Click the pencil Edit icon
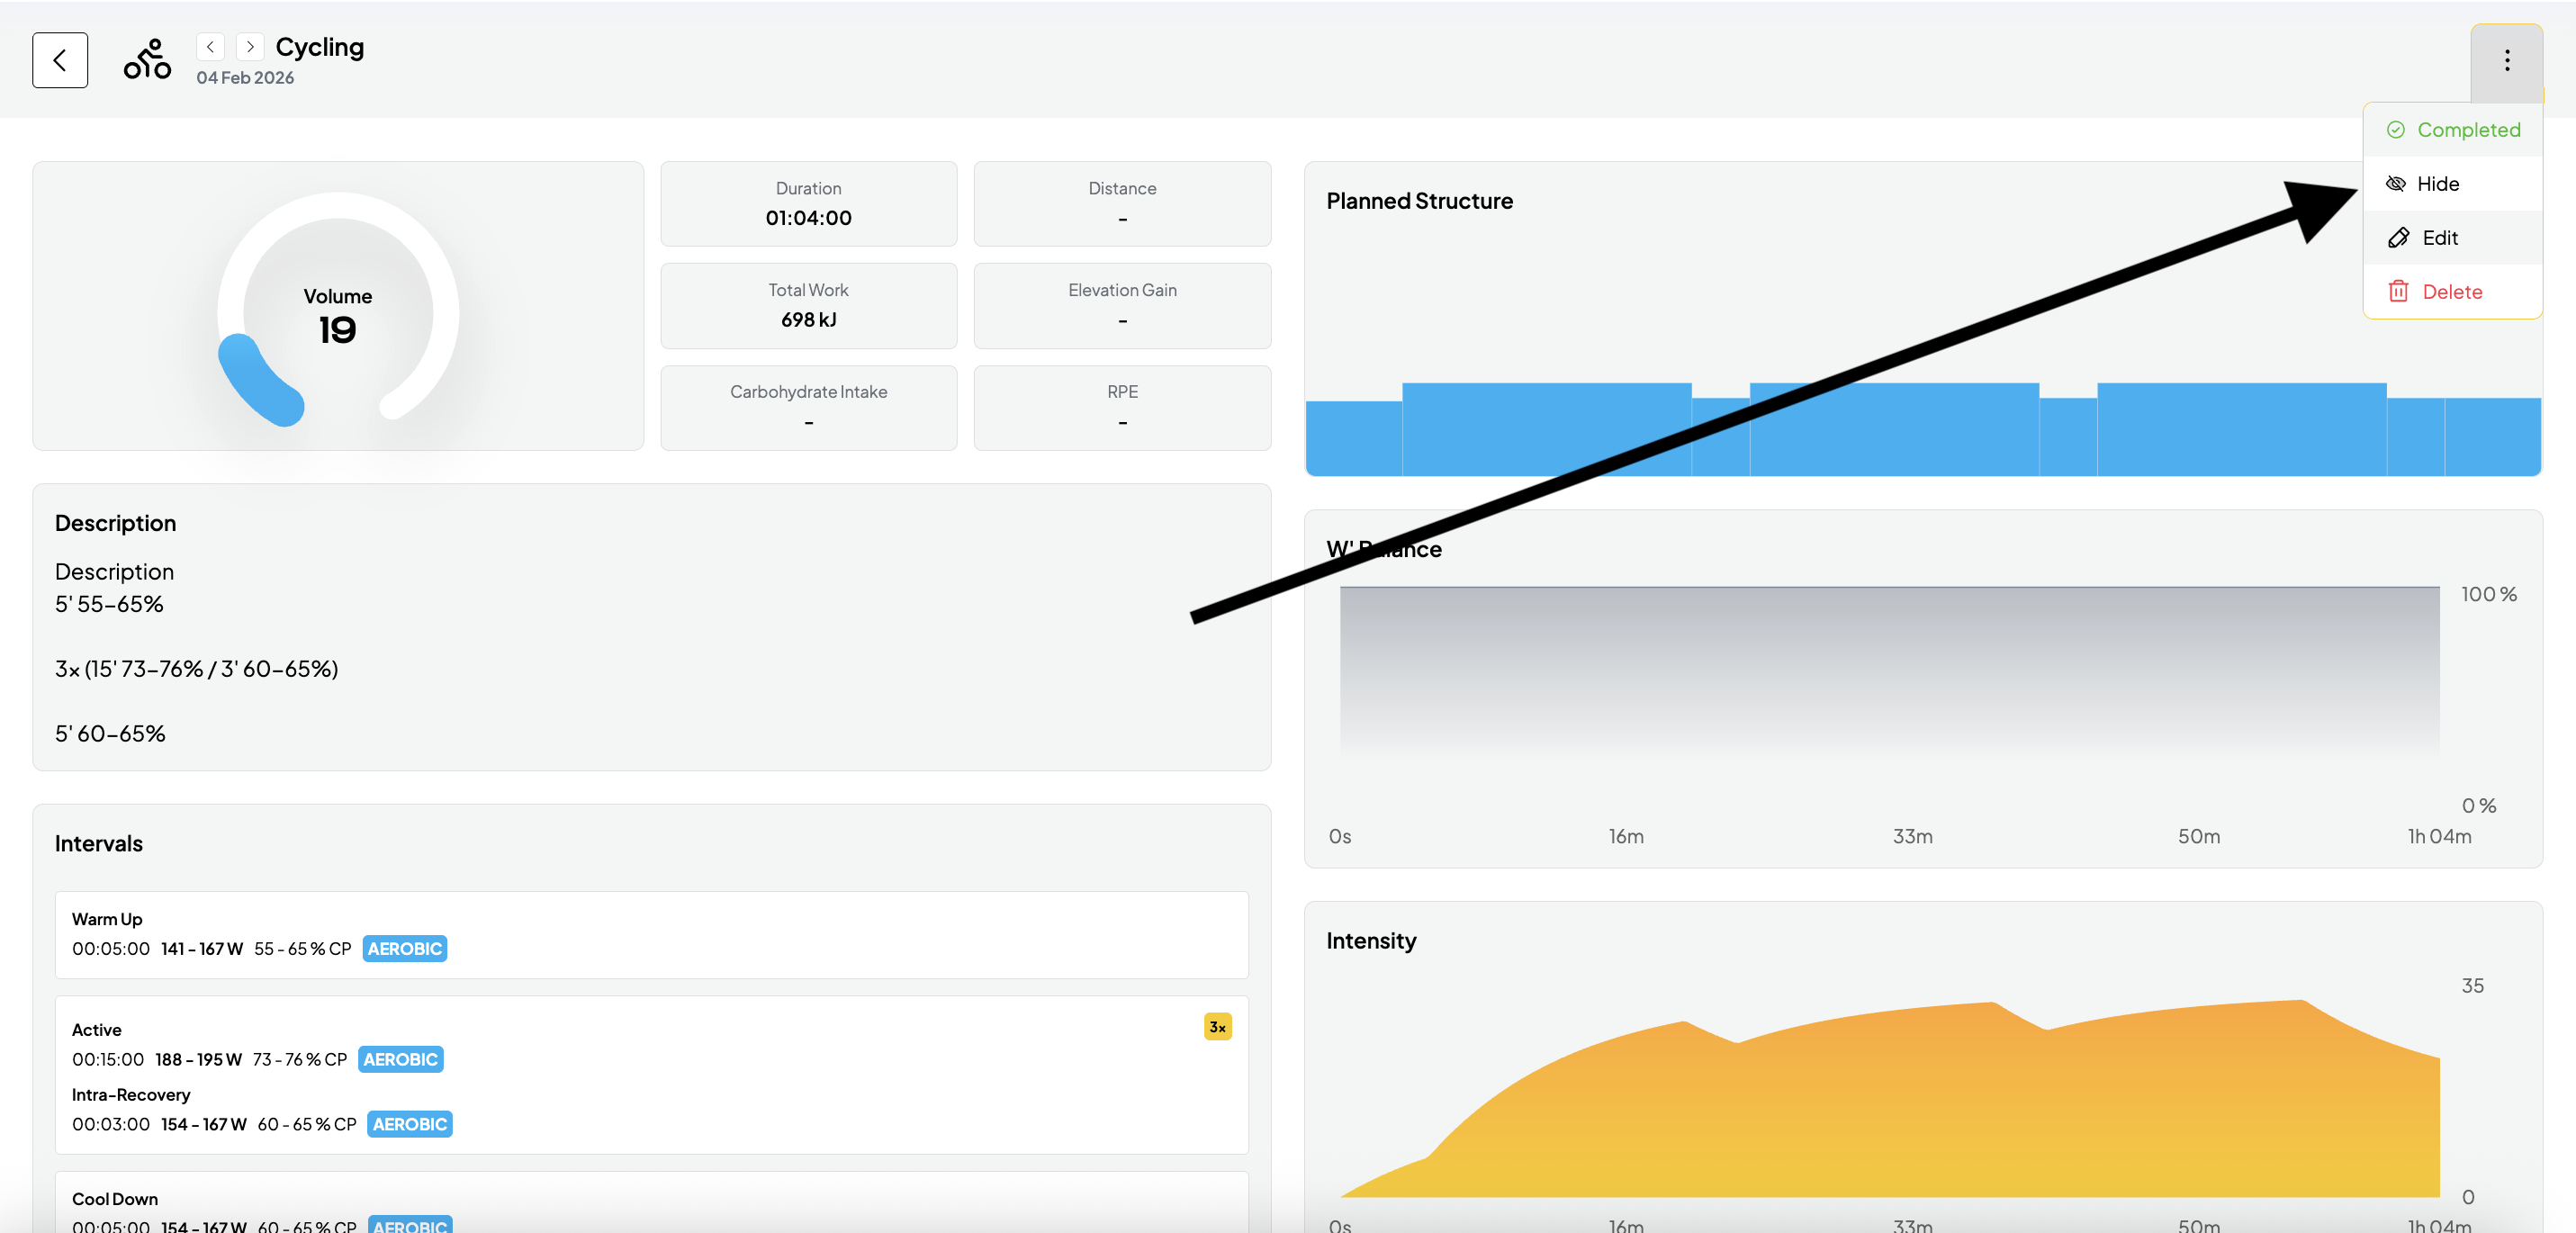This screenshot has width=2576, height=1233. click(x=2398, y=238)
